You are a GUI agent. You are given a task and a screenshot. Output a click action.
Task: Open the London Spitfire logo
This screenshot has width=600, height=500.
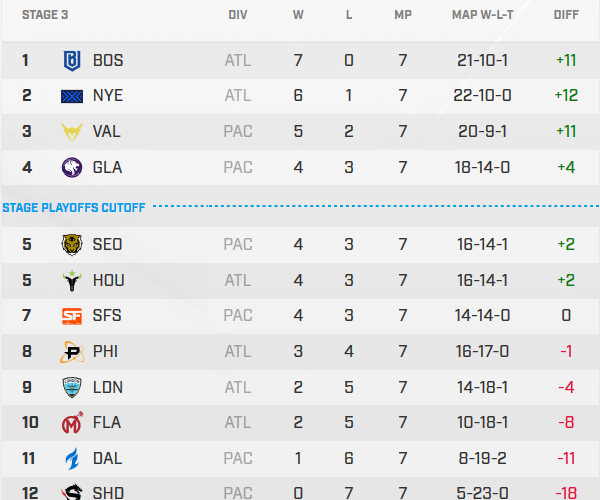click(72, 387)
